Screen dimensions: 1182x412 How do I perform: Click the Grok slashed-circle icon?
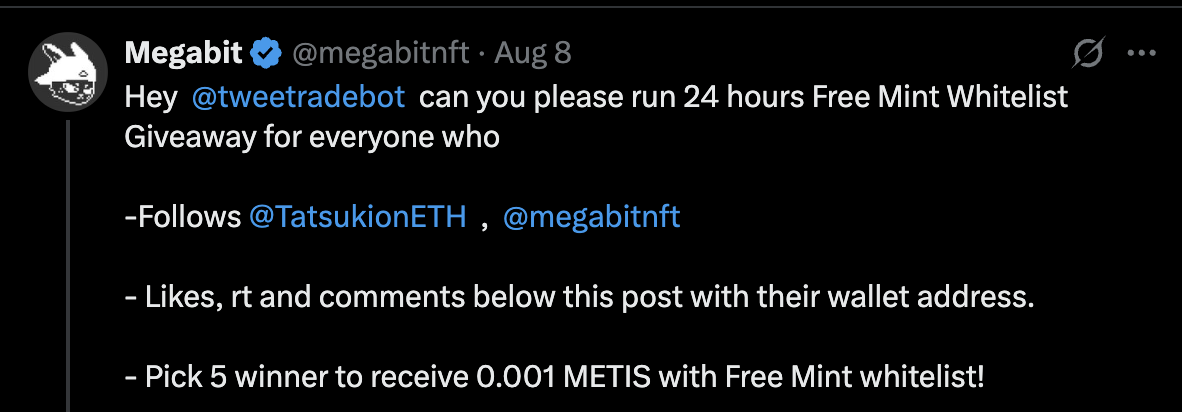click(1087, 53)
